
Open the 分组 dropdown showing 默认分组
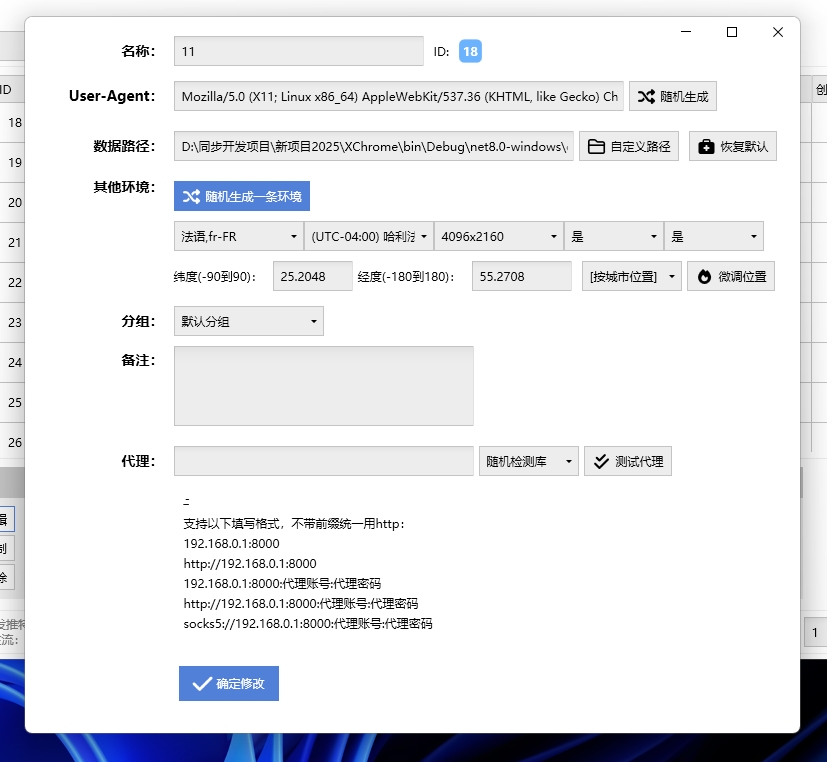[x=250, y=322]
